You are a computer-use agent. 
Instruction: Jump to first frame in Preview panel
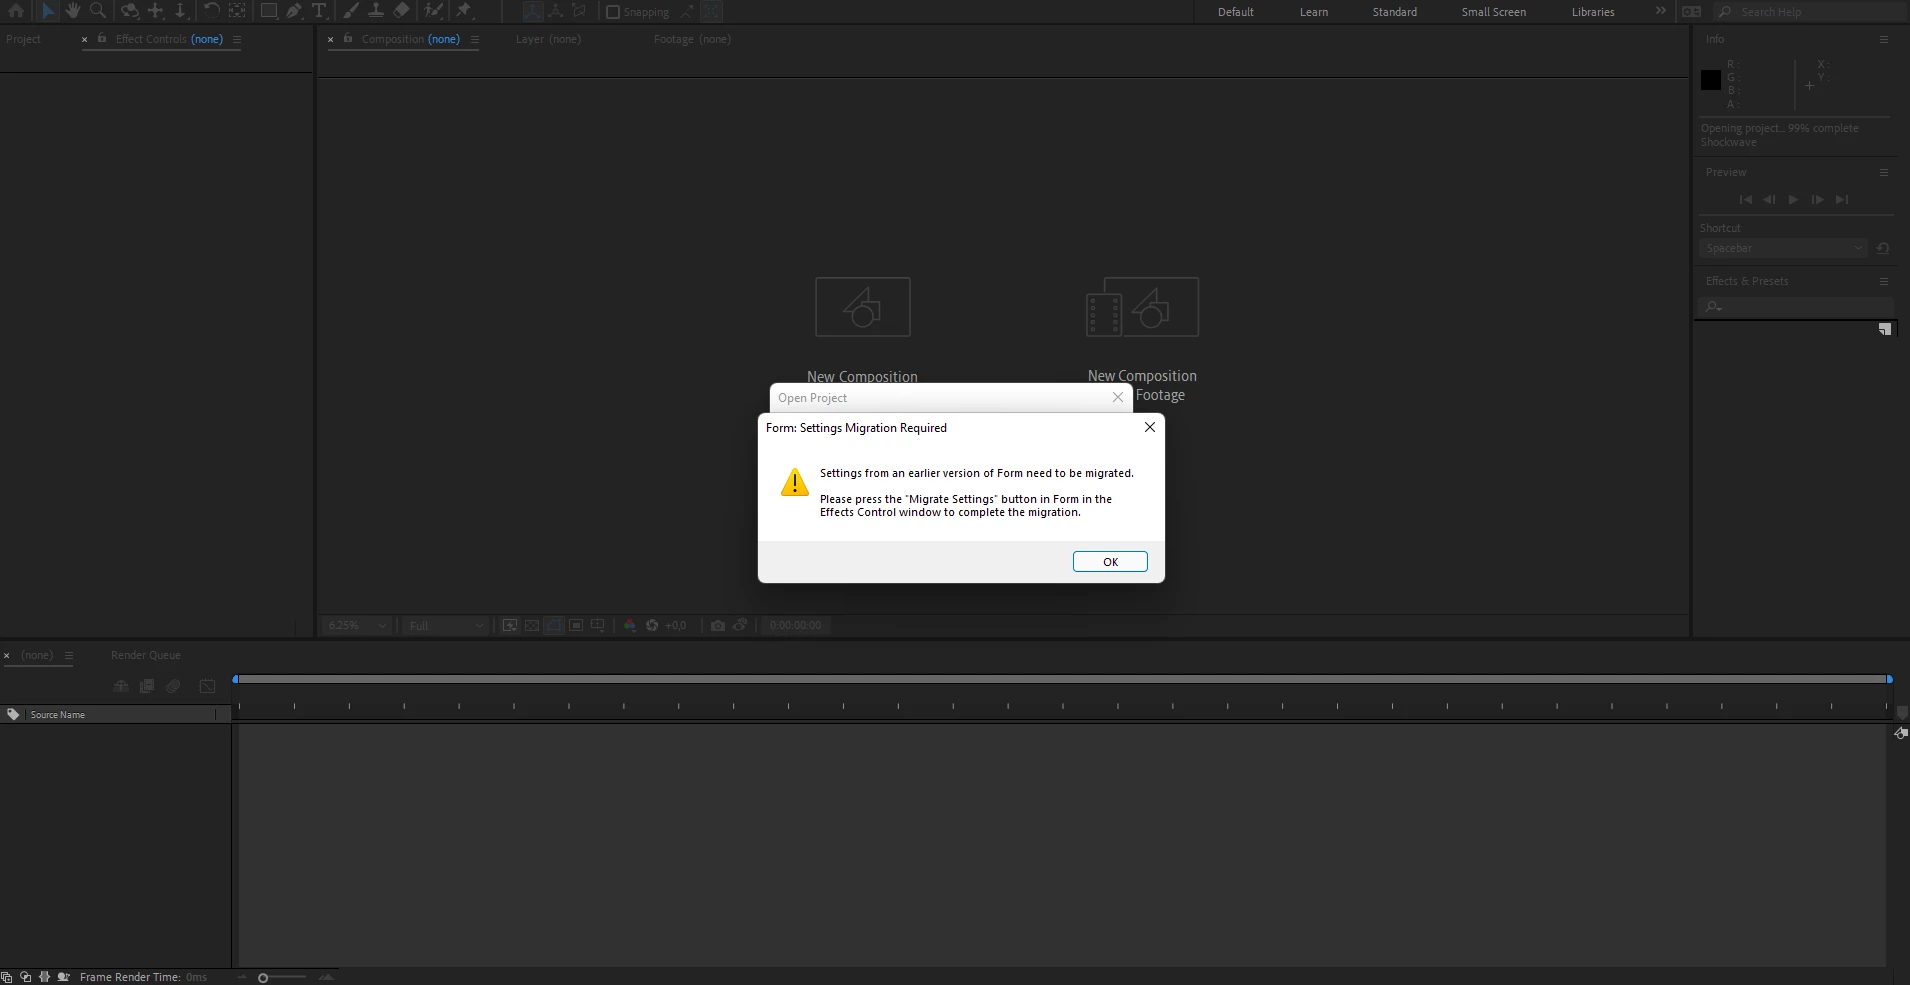pyautogui.click(x=1746, y=200)
